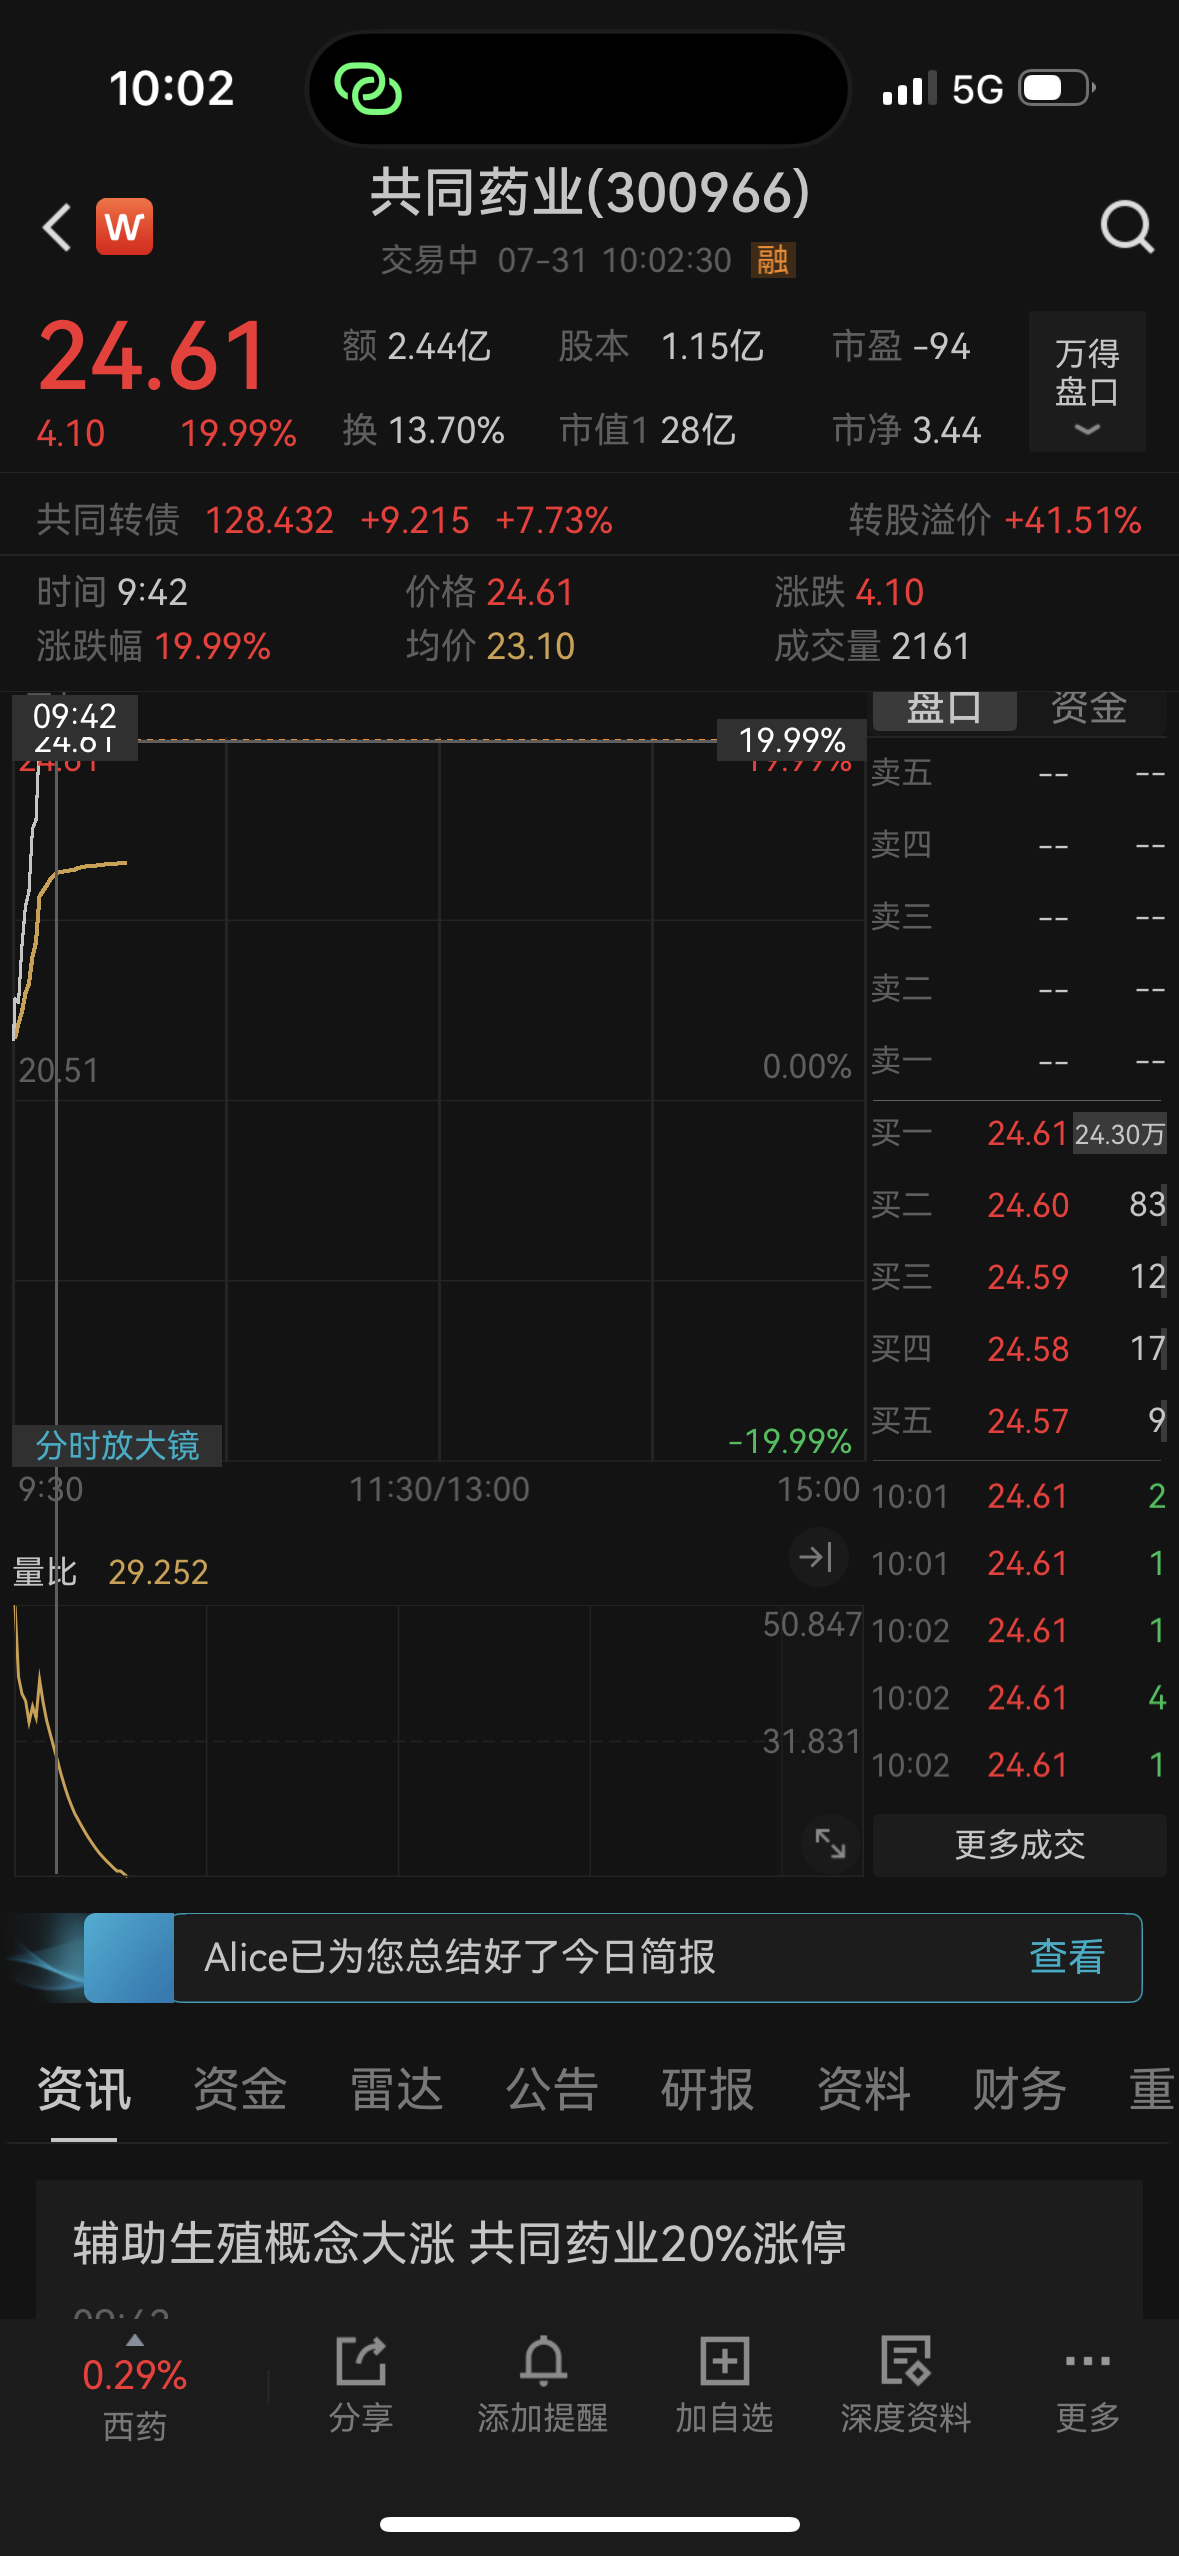Tap the 更多成交 button

[x=1019, y=1845]
